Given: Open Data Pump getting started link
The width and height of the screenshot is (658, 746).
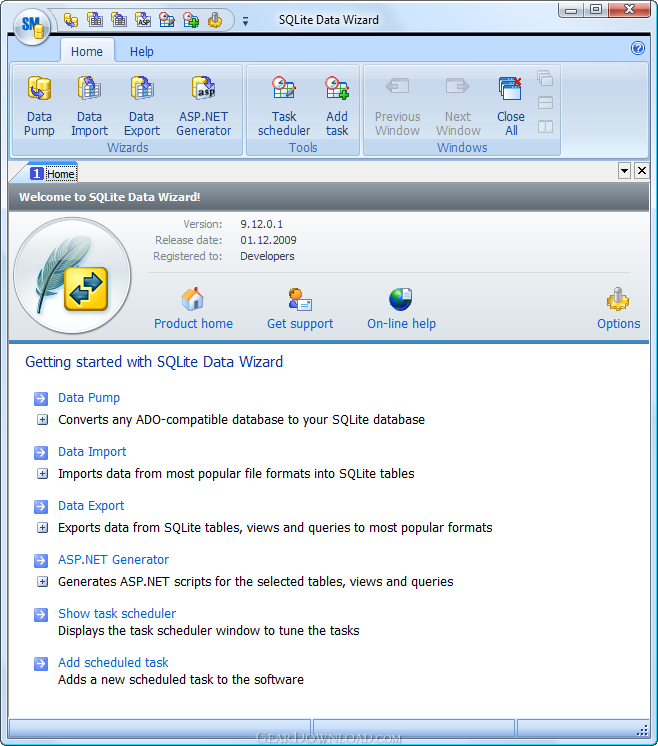Looking at the screenshot, I should pyautogui.click(x=89, y=398).
